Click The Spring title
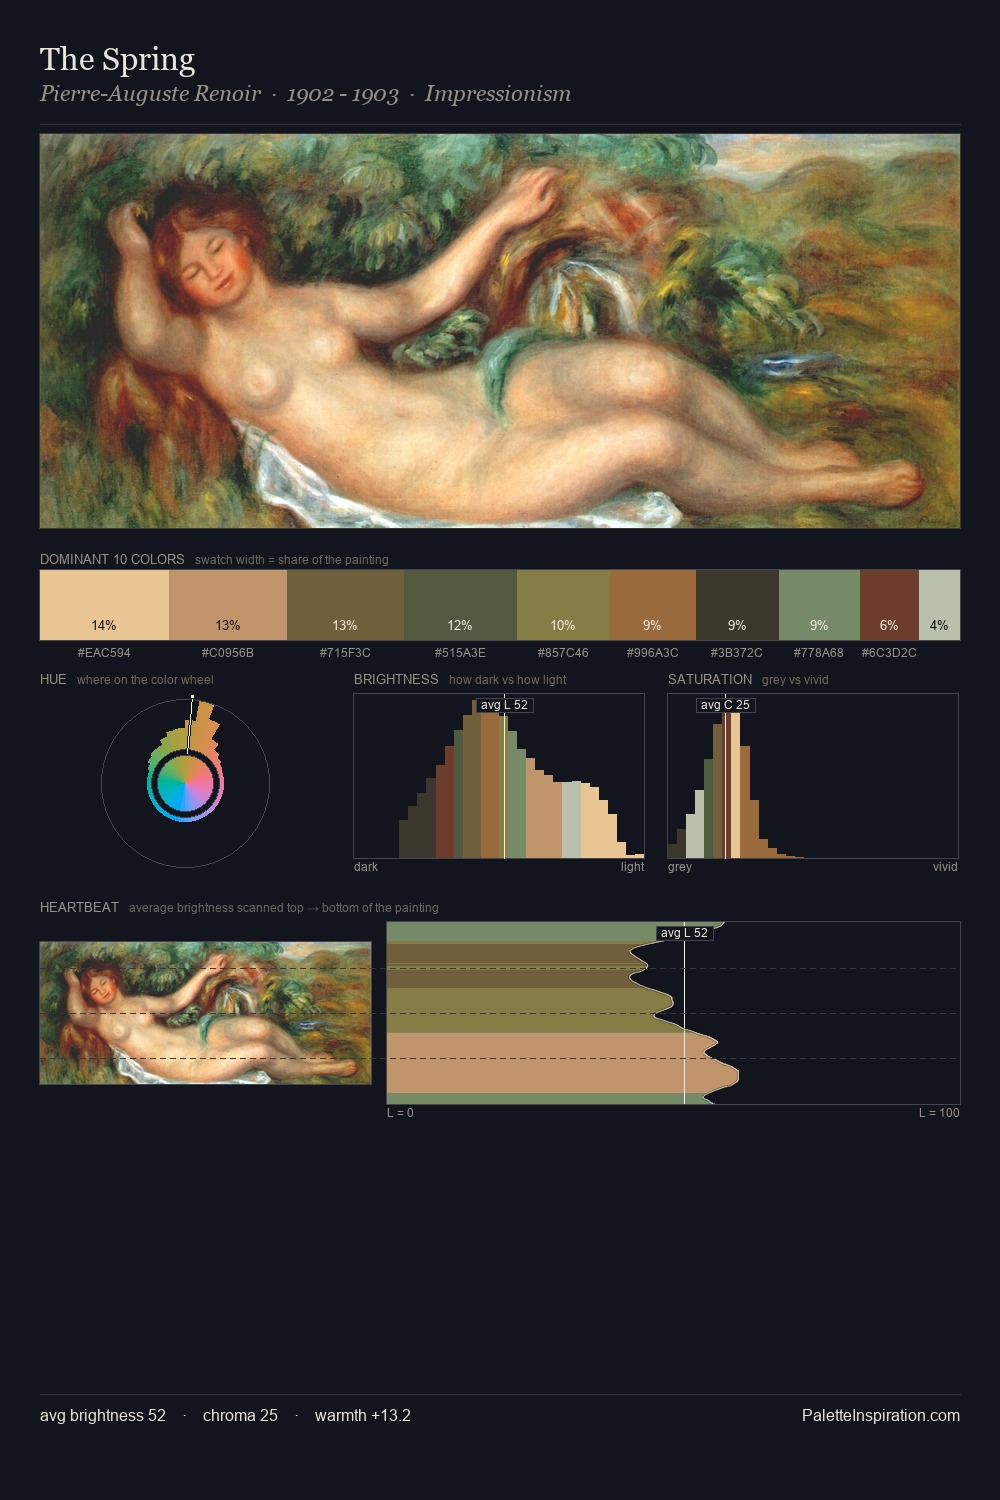The image size is (1000, 1500). point(117,59)
